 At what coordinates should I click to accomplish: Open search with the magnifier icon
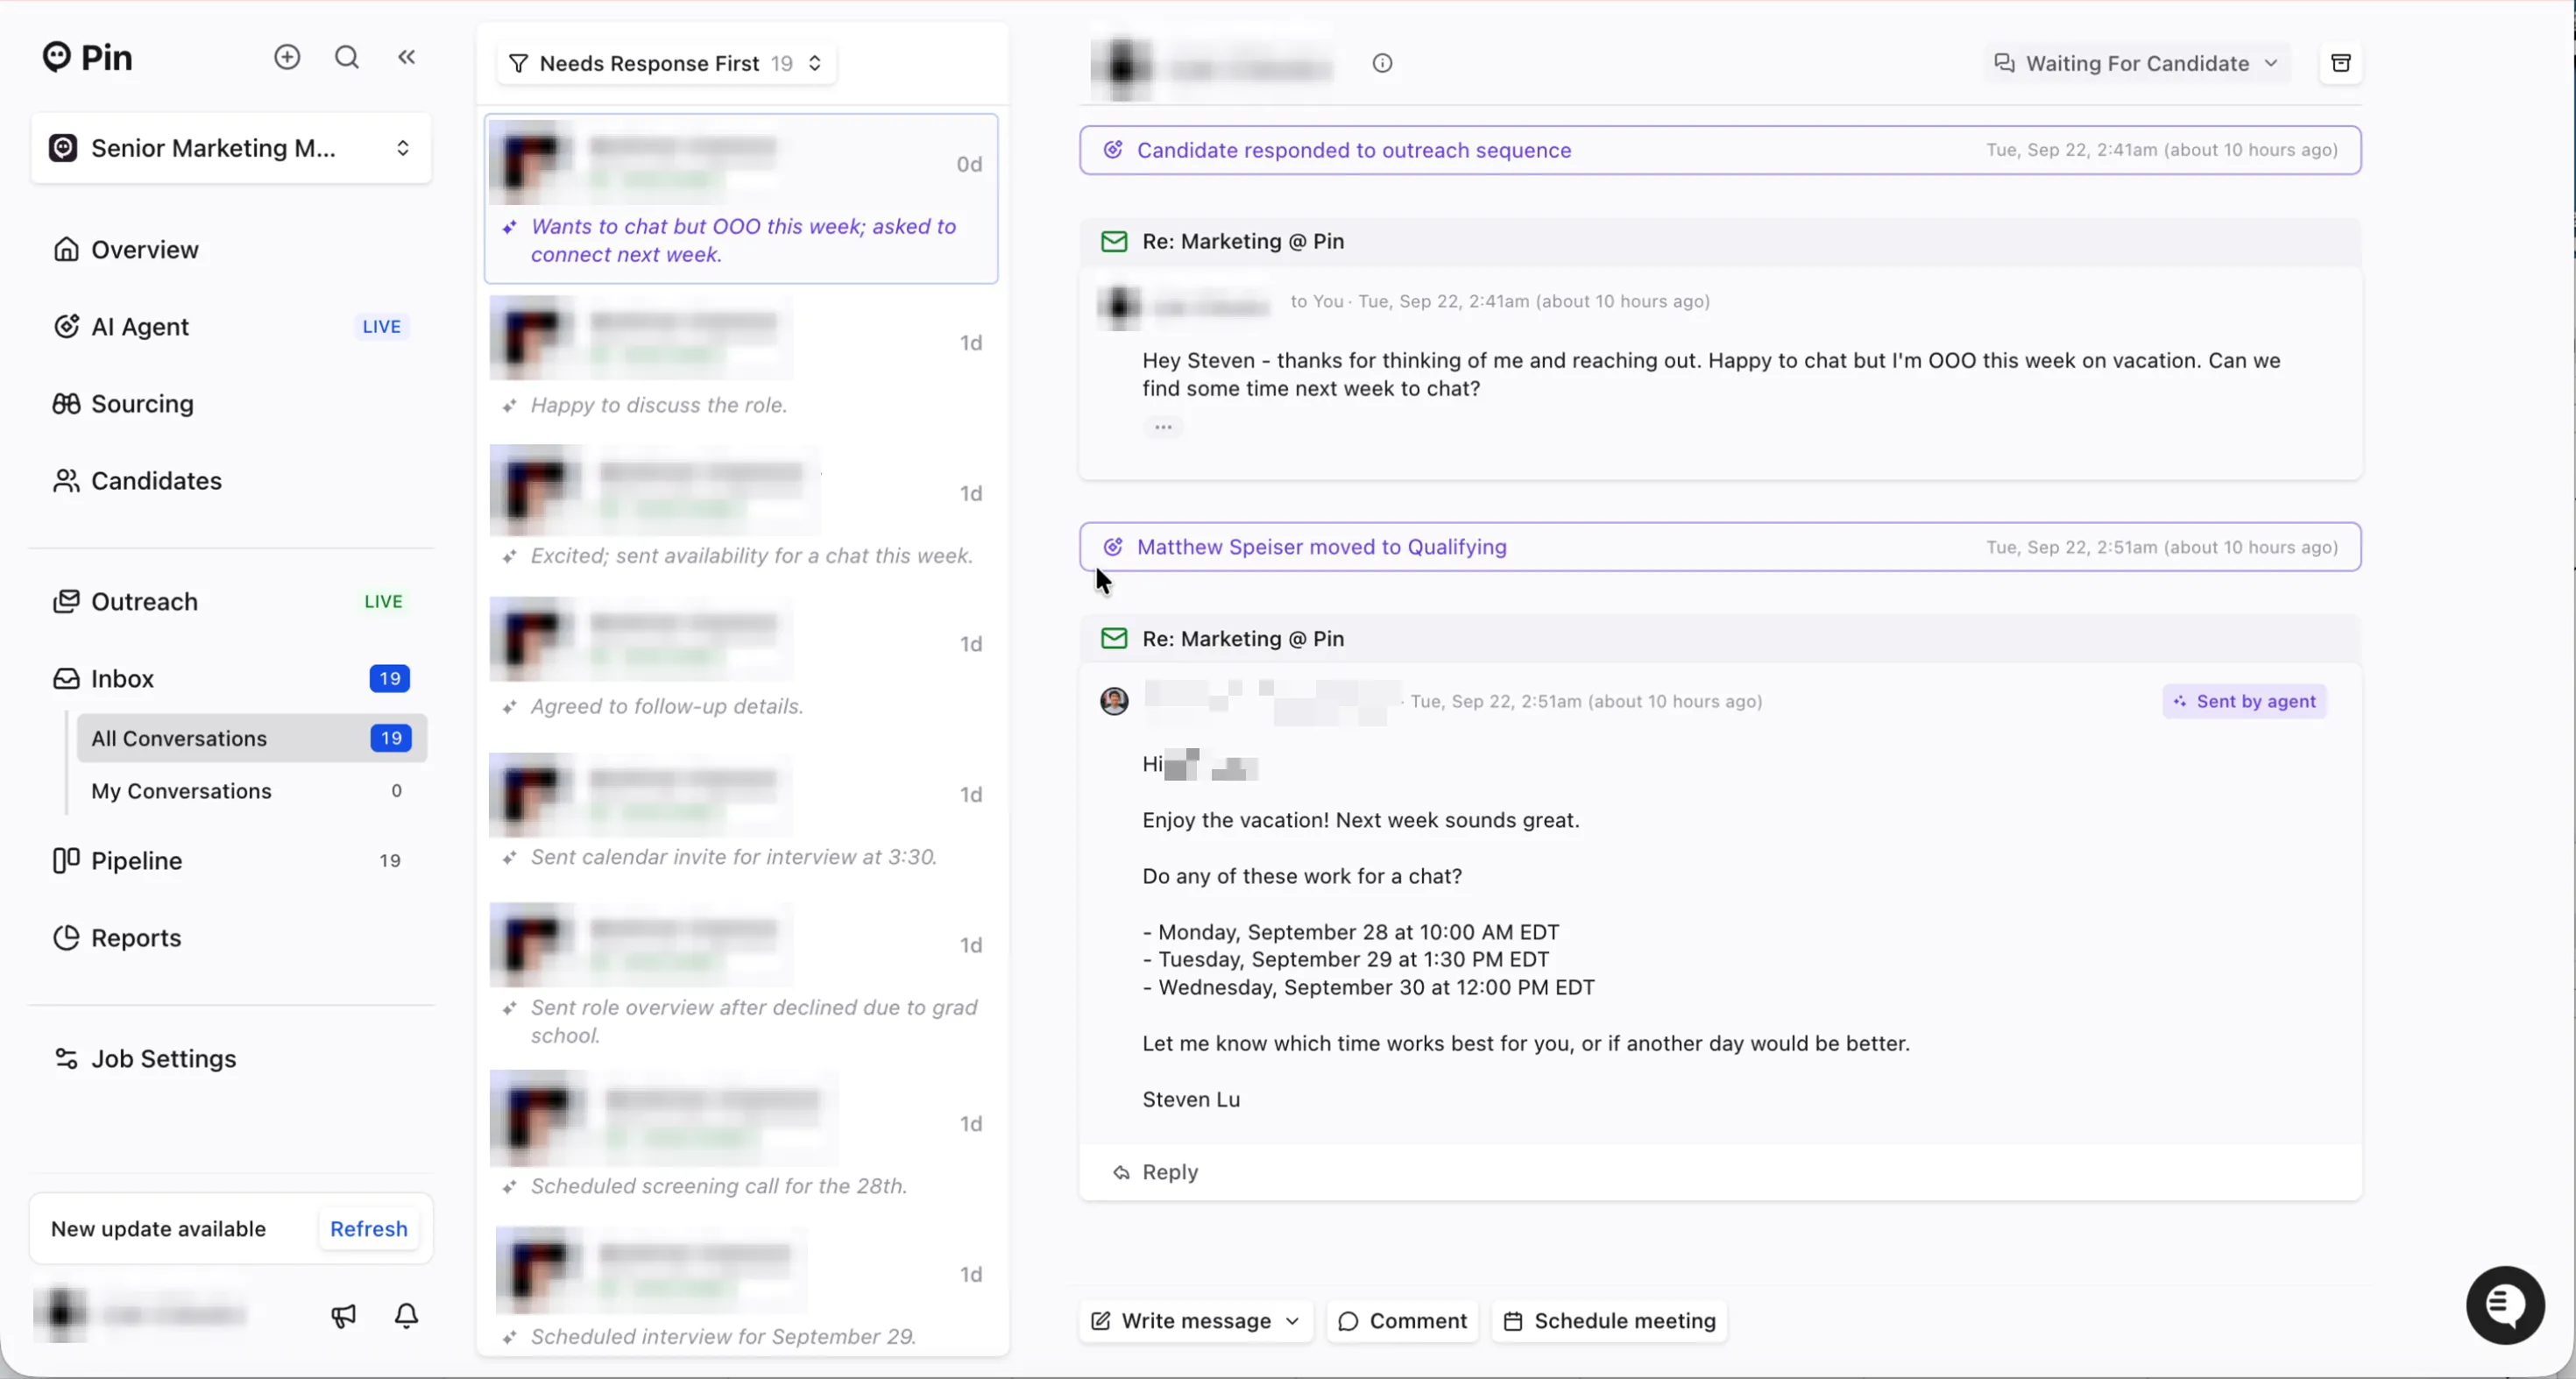pos(347,57)
